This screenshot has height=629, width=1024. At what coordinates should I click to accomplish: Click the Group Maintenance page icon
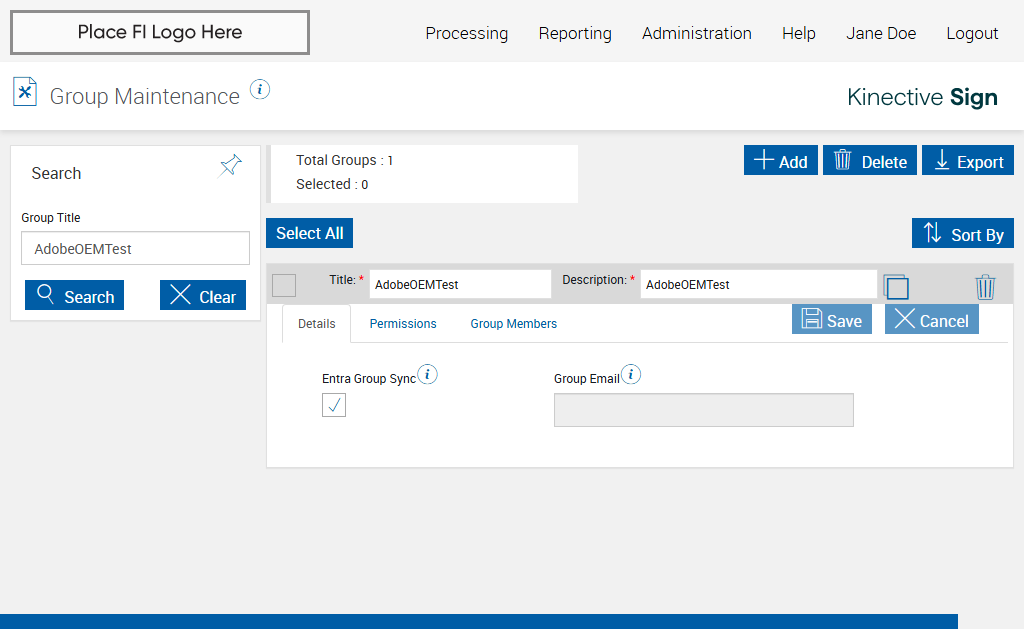(x=25, y=92)
